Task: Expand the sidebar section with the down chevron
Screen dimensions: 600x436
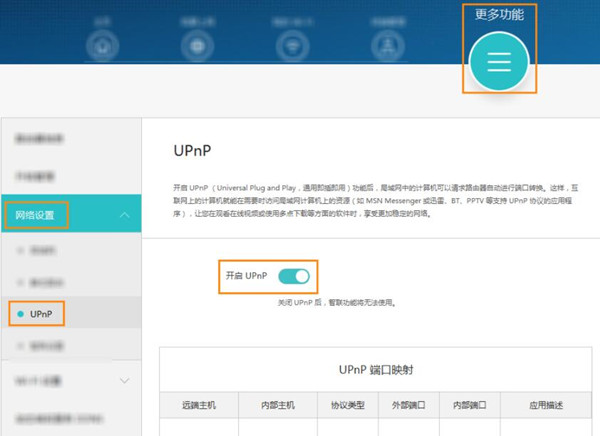Action: pyautogui.click(x=125, y=380)
